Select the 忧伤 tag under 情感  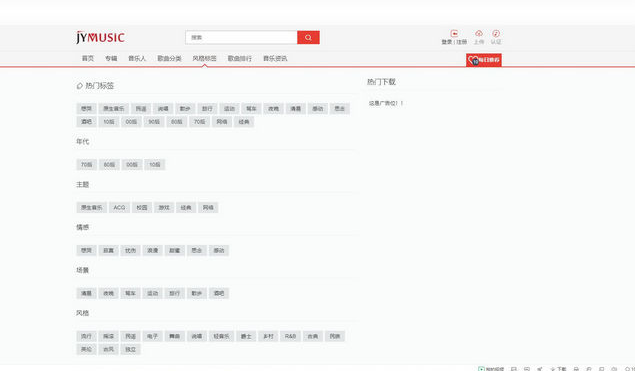130,250
